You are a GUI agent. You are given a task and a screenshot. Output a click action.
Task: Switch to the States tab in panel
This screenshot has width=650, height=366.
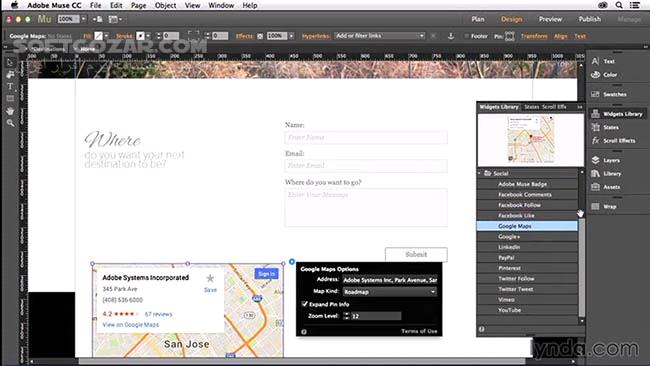tap(531, 107)
